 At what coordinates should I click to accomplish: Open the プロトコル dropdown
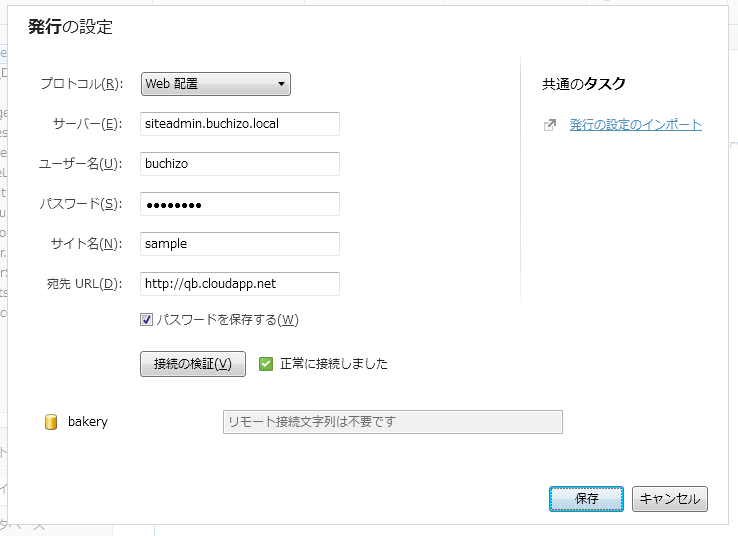click(215, 84)
